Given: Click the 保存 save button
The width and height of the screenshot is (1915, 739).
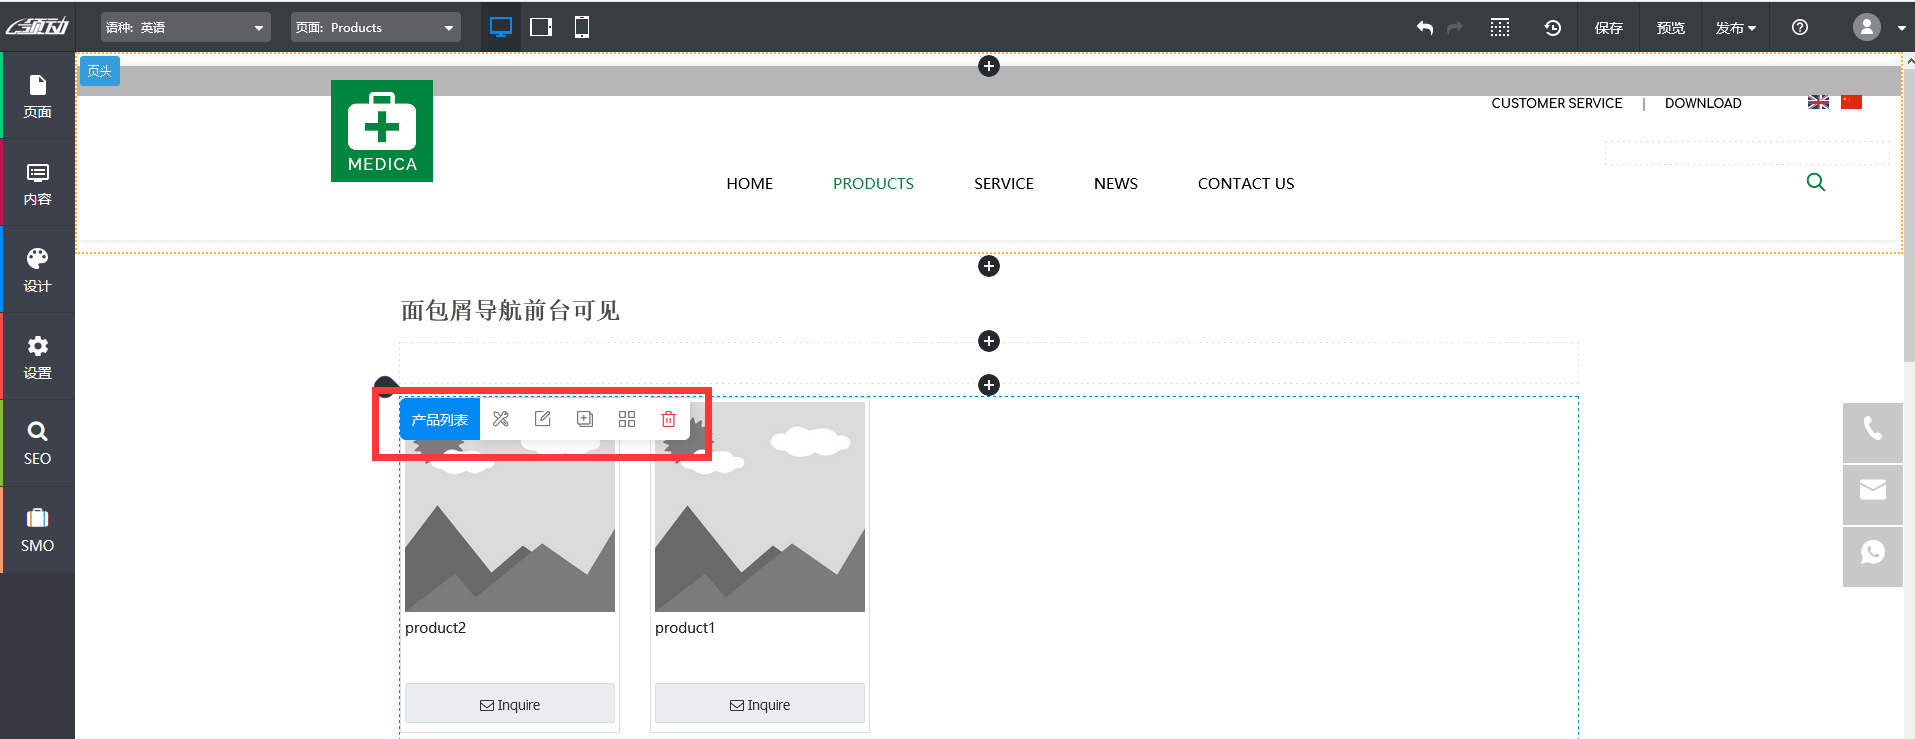Looking at the screenshot, I should [1608, 28].
